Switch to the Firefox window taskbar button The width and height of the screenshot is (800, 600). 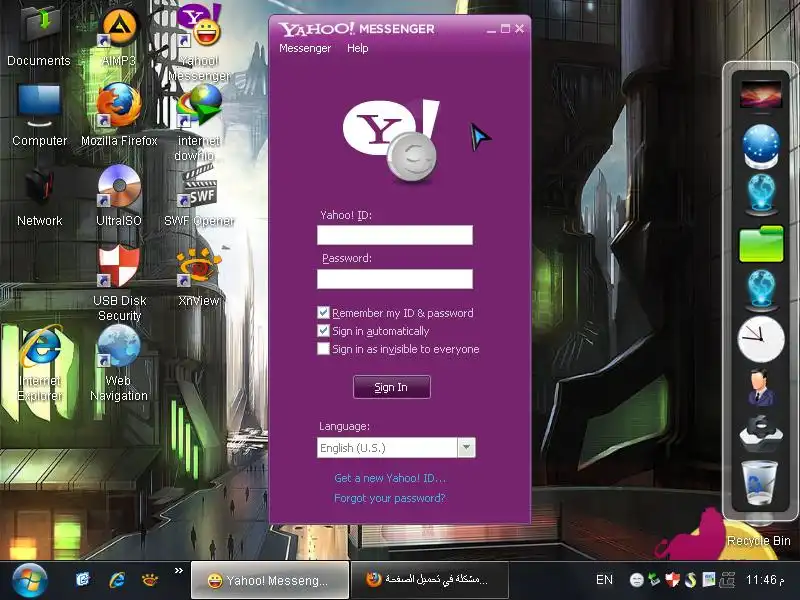429,580
